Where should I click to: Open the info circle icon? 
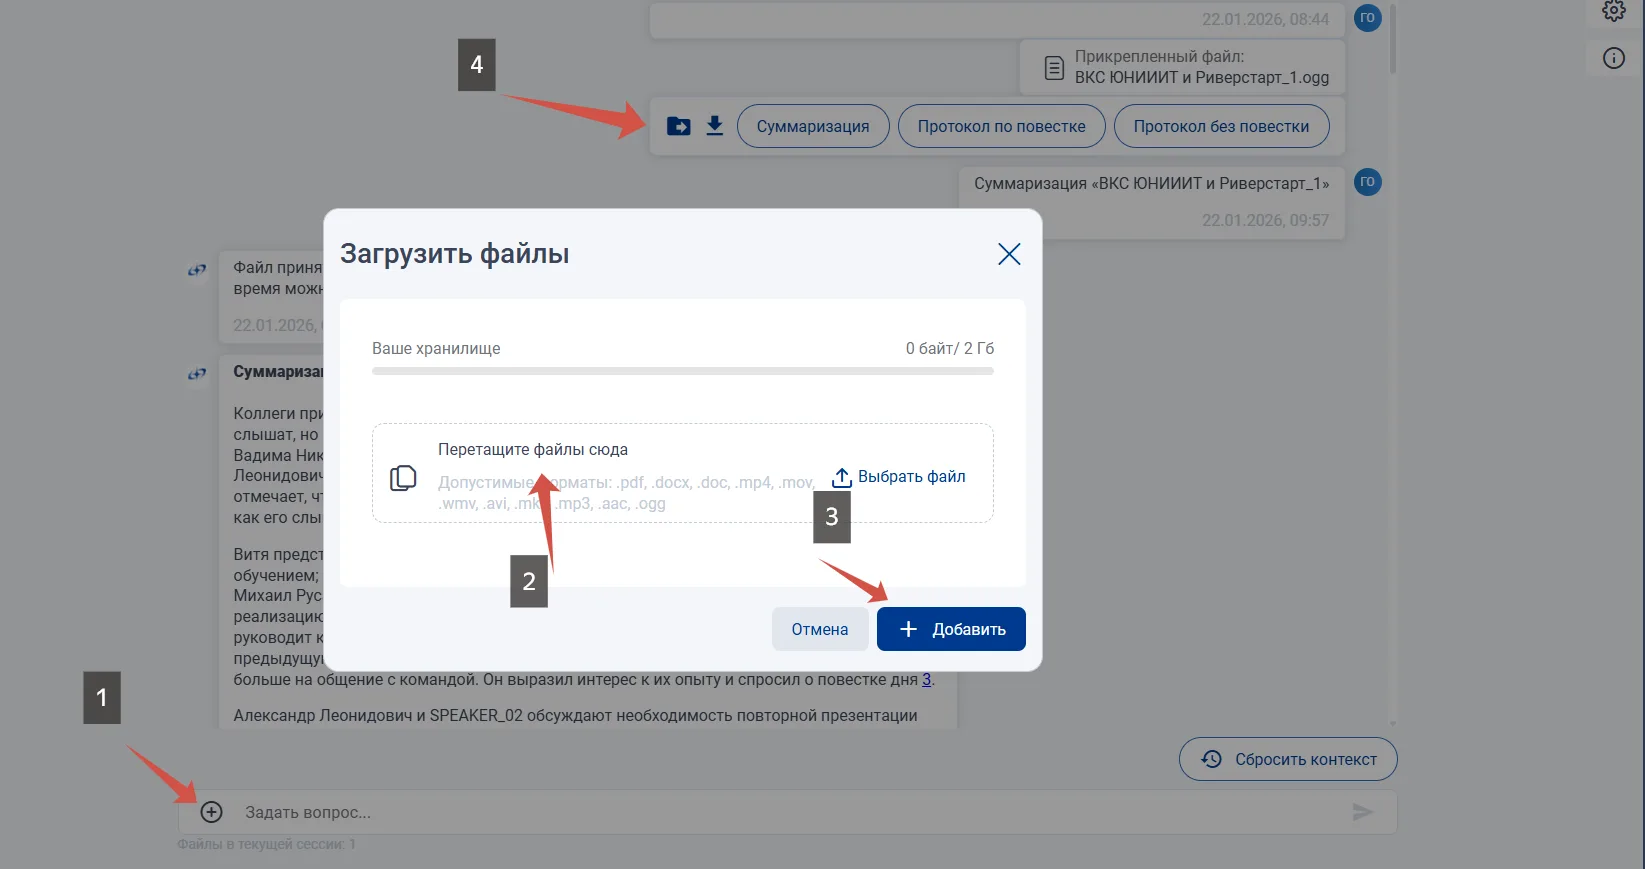coord(1614,58)
